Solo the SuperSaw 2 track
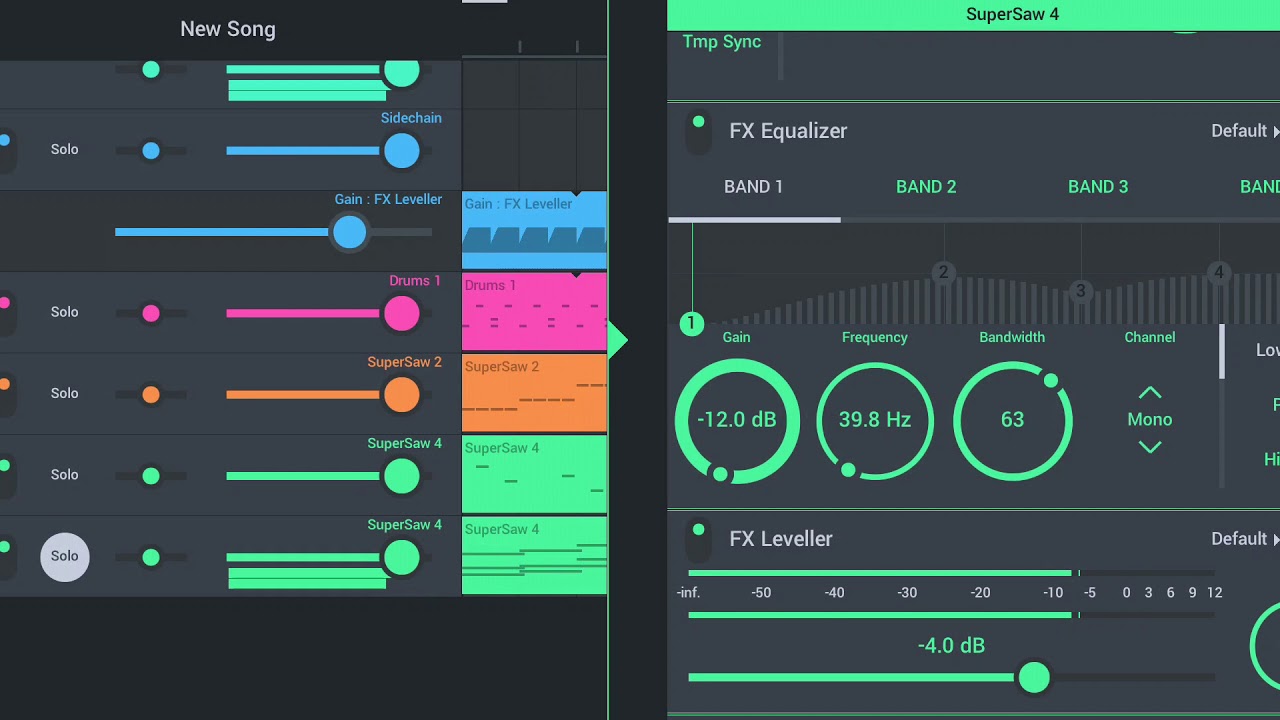Image resolution: width=1280 pixels, height=720 pixels. pos(65,393)
